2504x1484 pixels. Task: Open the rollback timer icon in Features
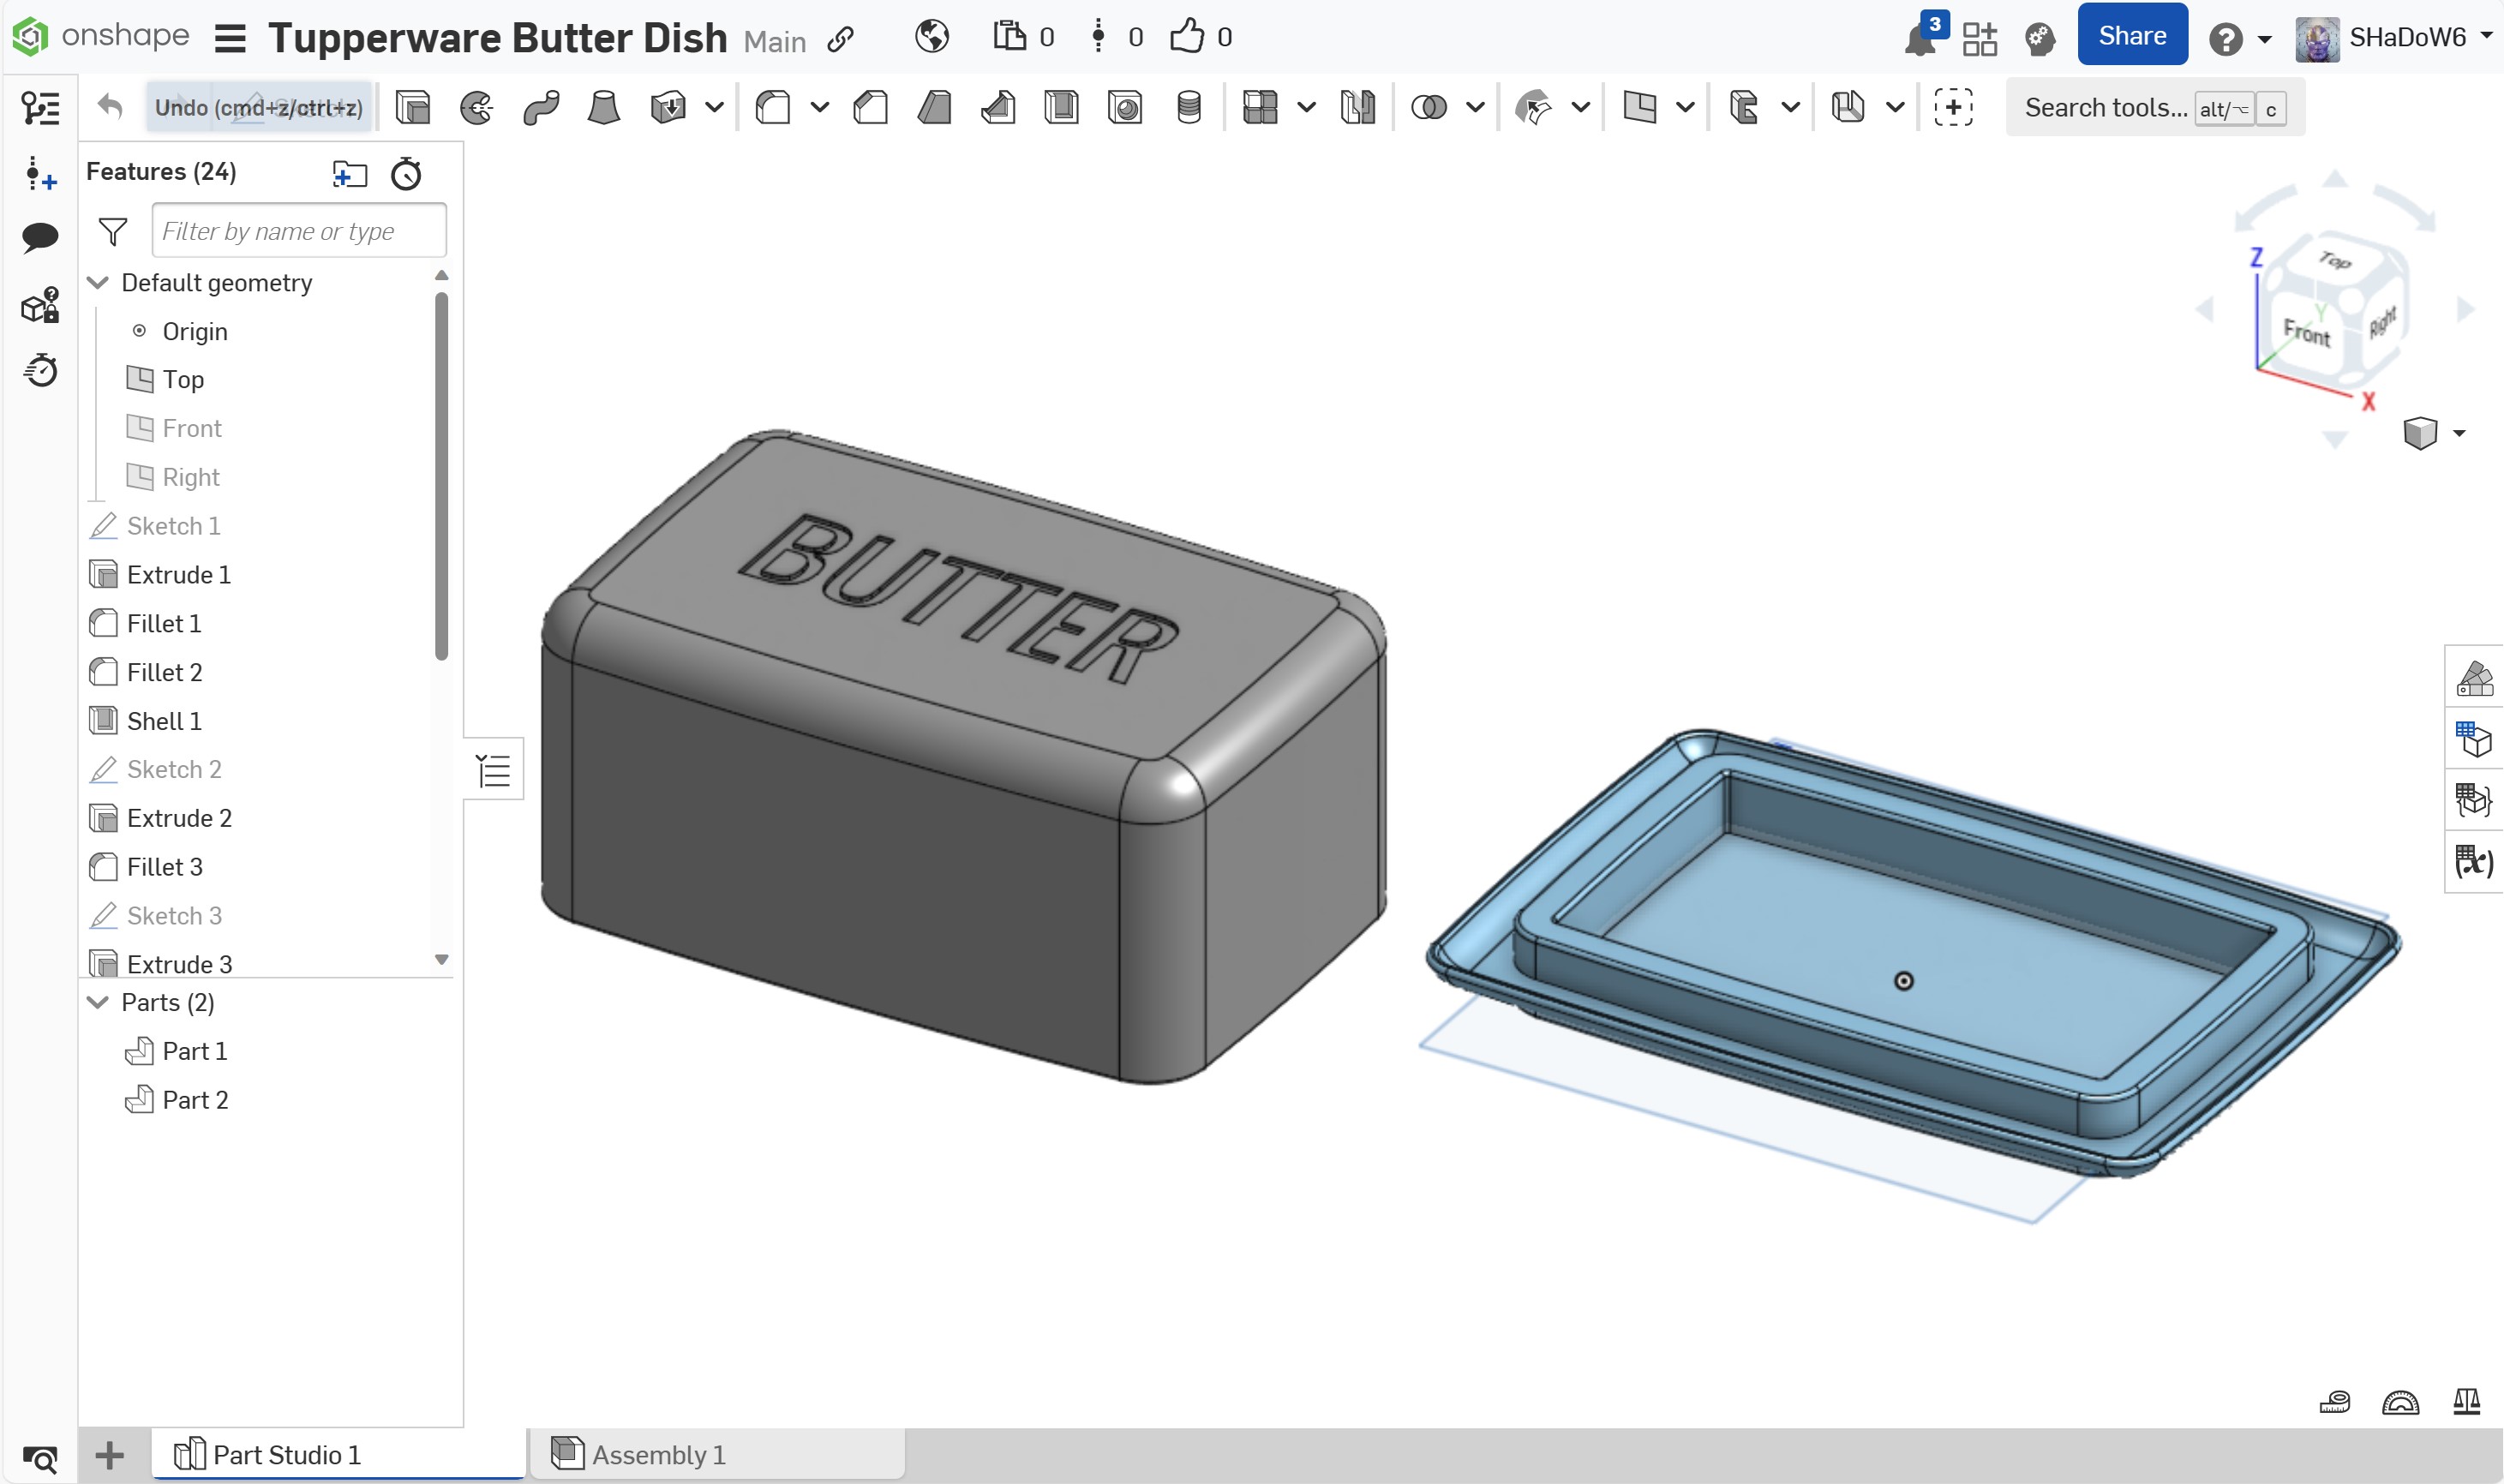pyautogui.click(x=406, y=174)
